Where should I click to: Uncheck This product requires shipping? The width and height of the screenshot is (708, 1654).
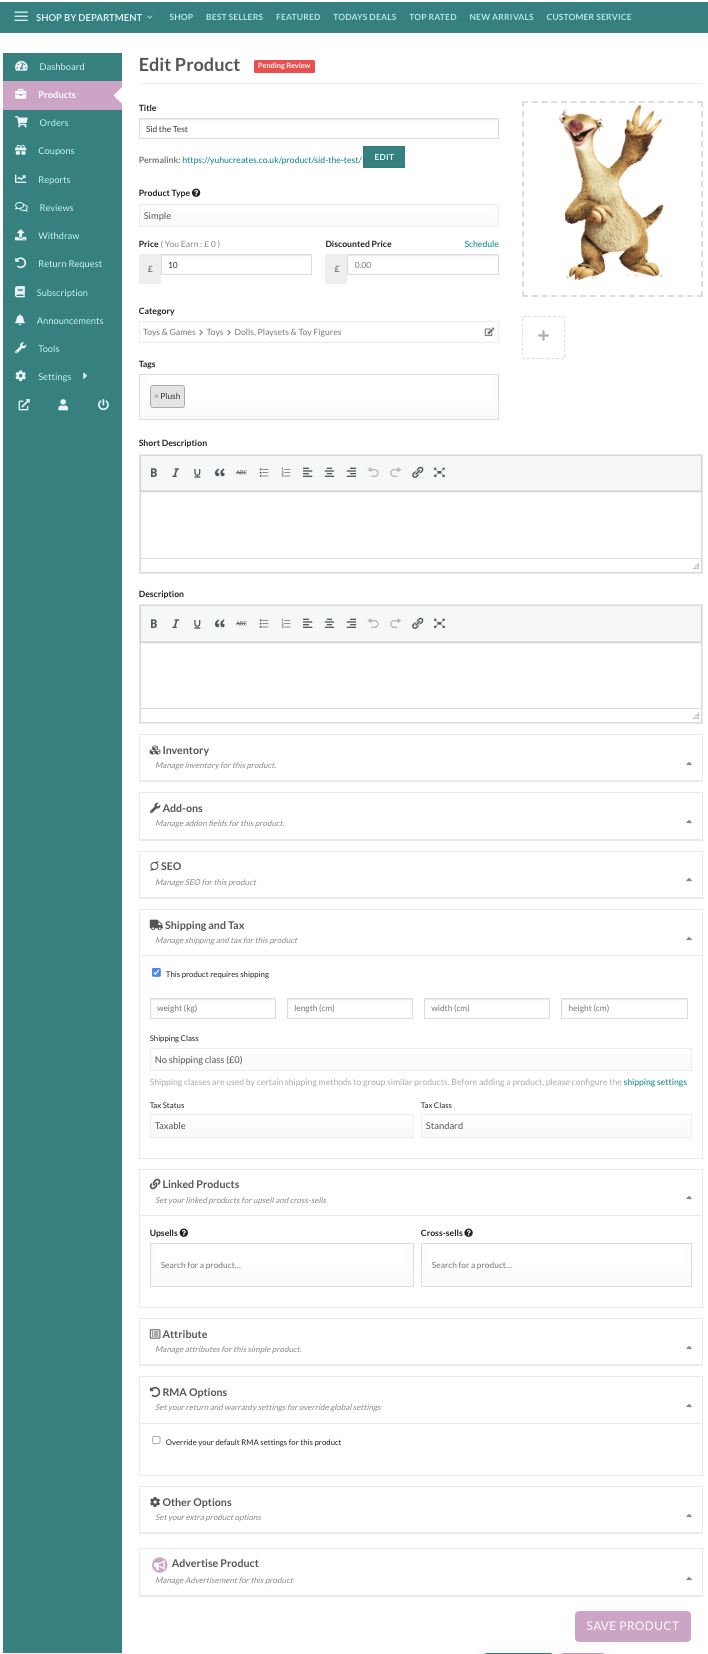156,972
